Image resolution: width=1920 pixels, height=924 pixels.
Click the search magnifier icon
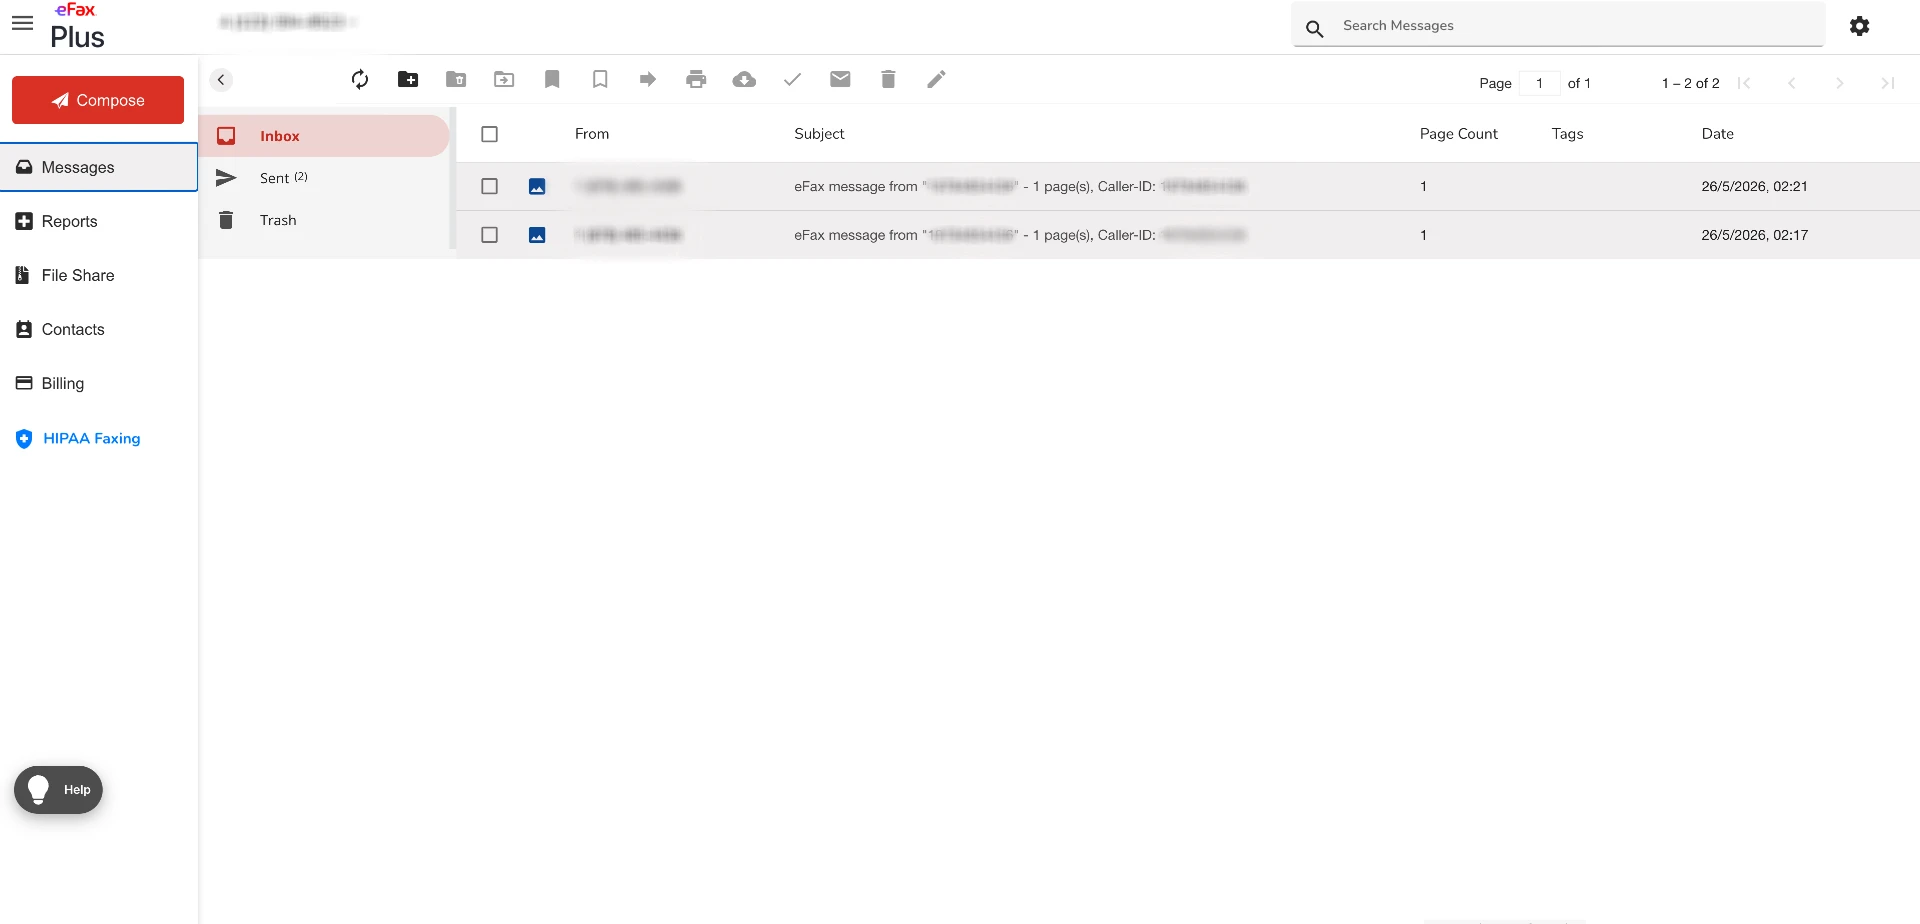(x=1315, y=29)
